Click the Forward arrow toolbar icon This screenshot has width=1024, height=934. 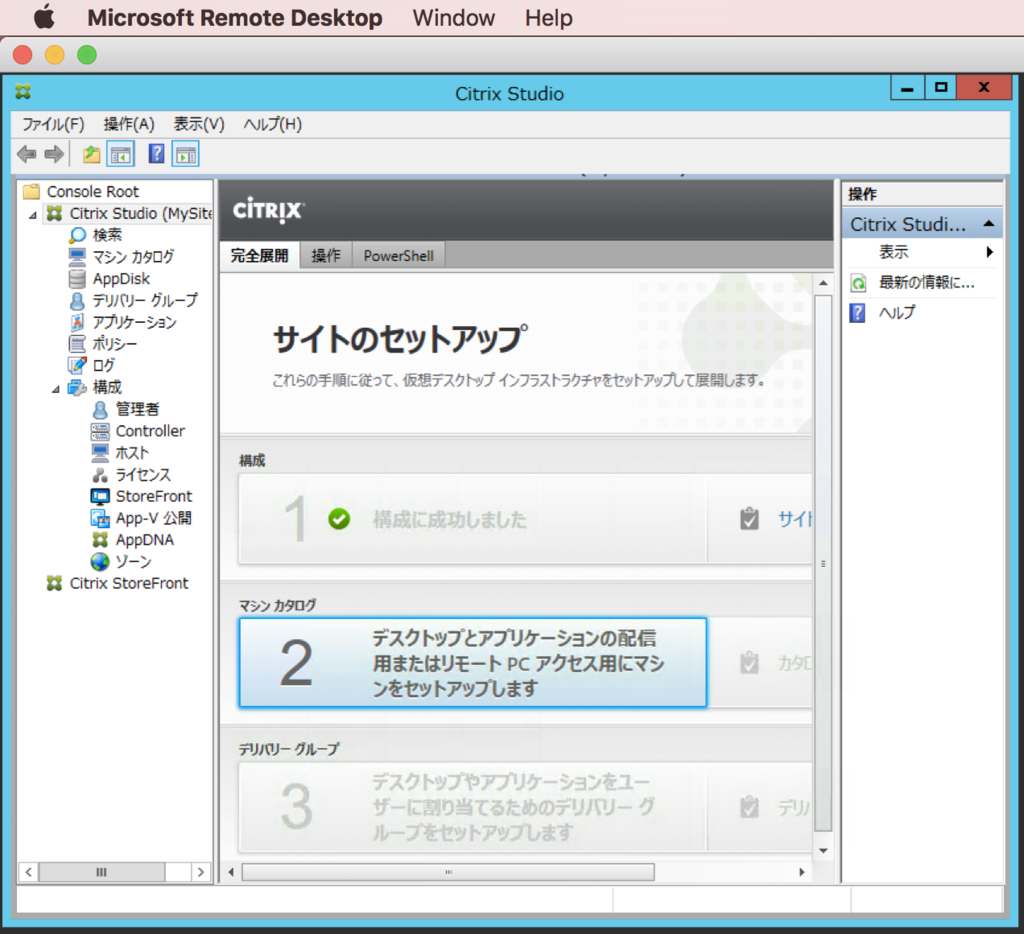tap(54, 155)
